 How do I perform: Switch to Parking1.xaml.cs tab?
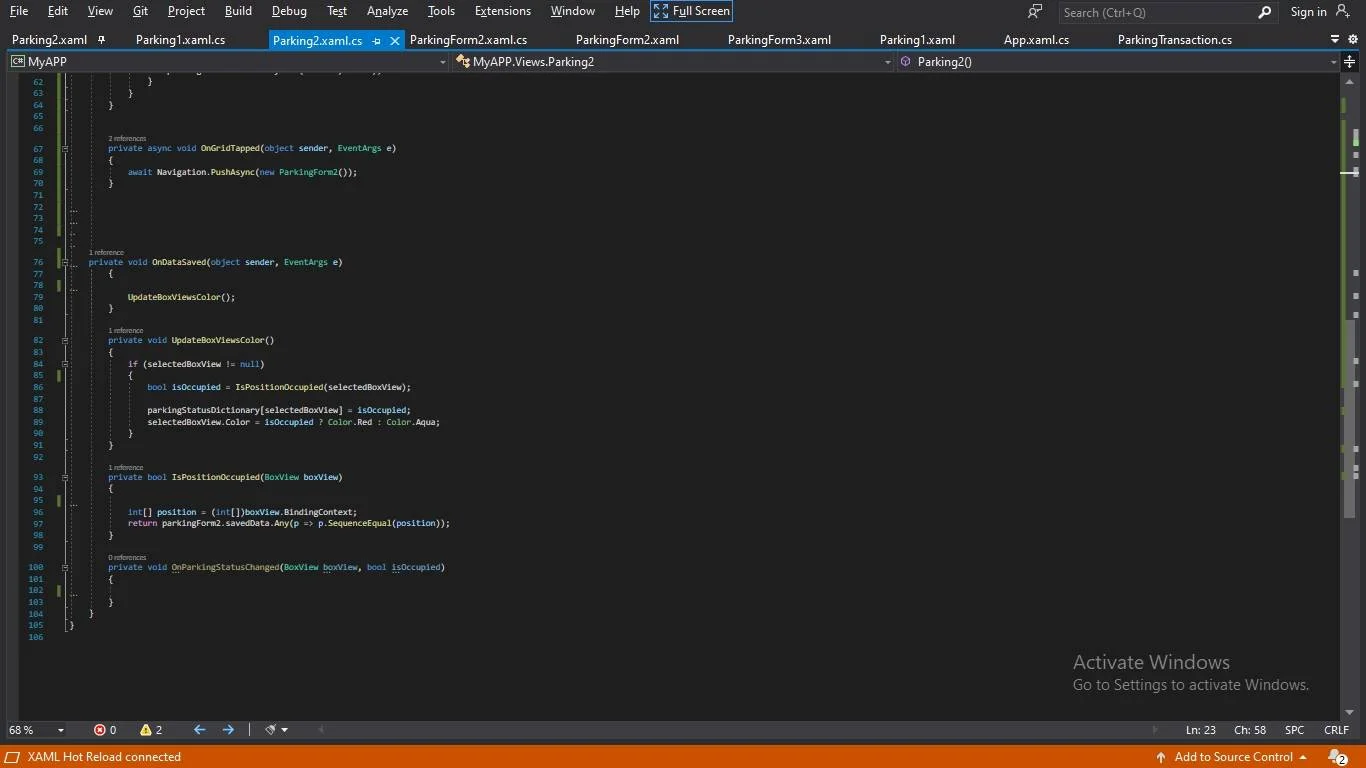point(181,40)
